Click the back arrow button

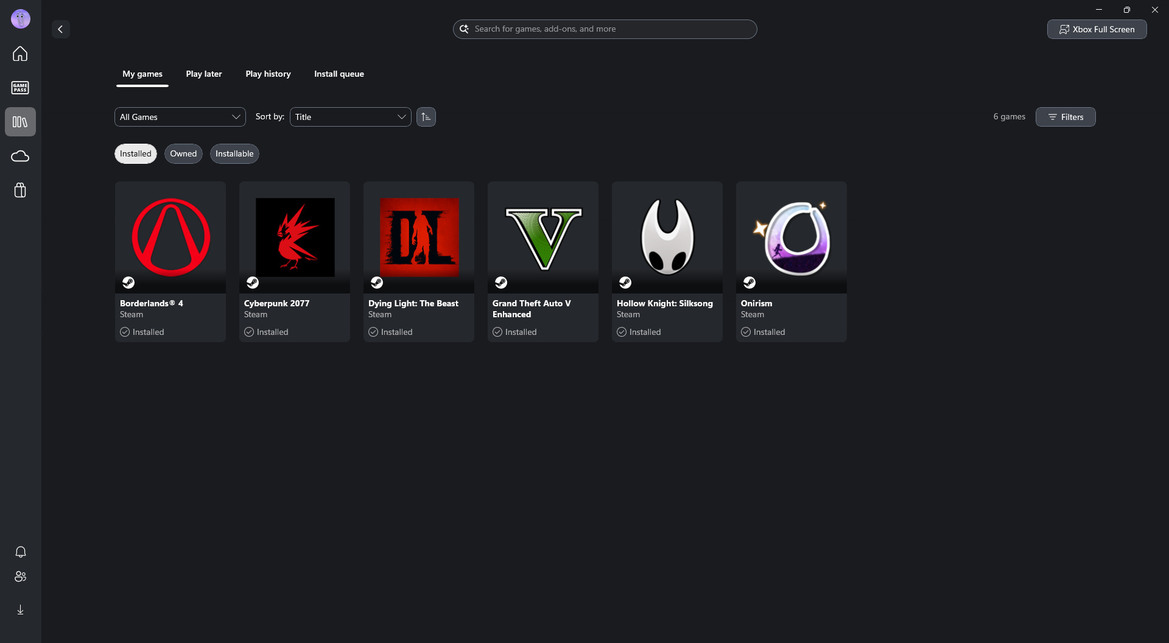[60, 29]
